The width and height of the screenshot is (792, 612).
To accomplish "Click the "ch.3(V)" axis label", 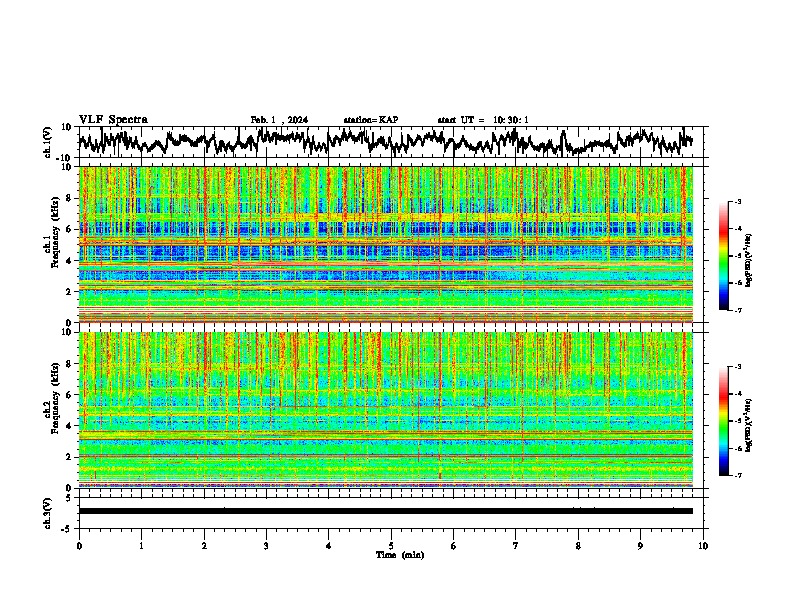I will click(48, 514).
